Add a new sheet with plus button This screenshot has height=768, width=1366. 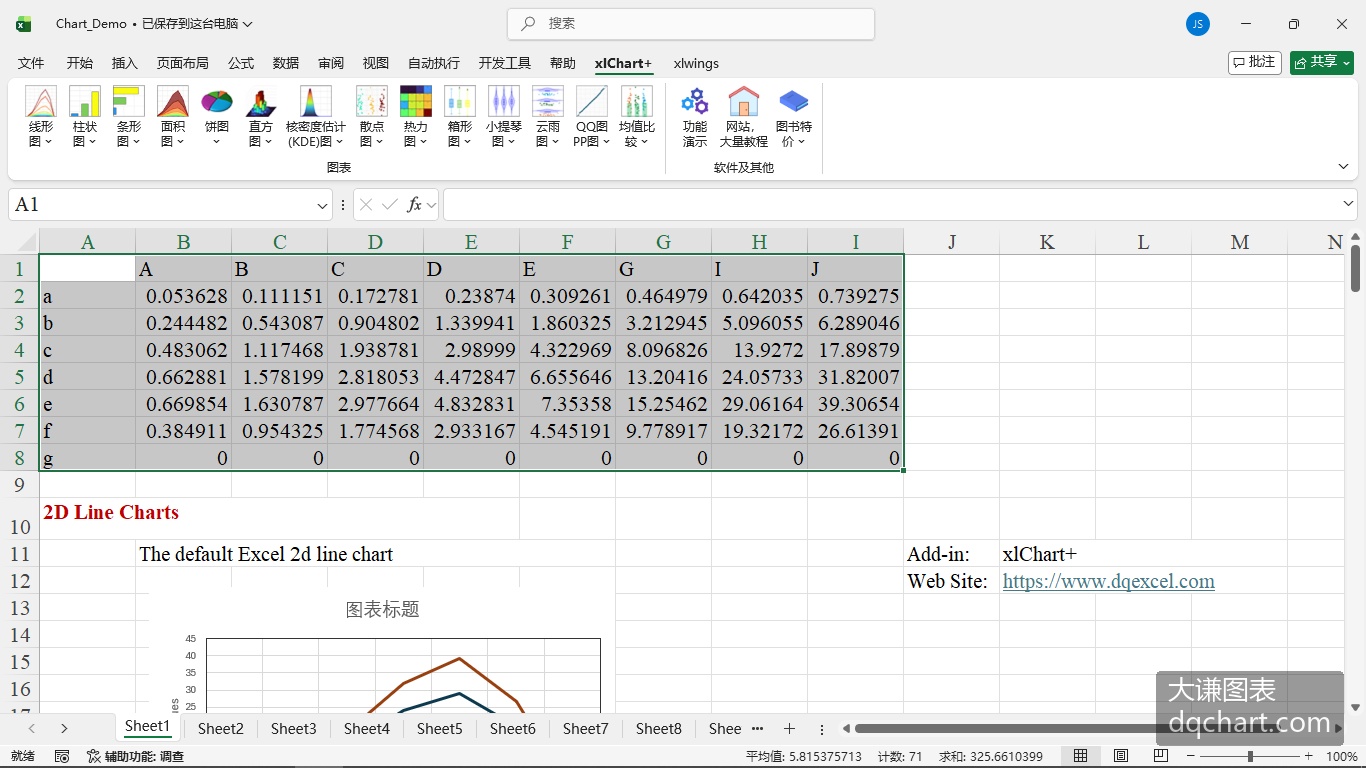[x=789, y=729]
